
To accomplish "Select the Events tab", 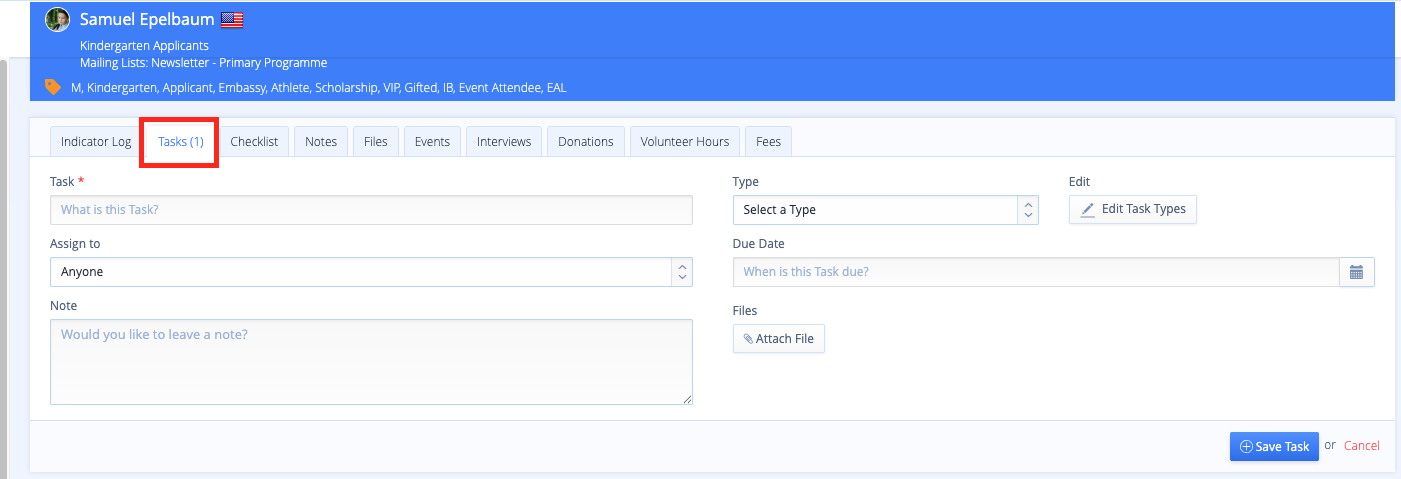I will [x=432, y=142].
